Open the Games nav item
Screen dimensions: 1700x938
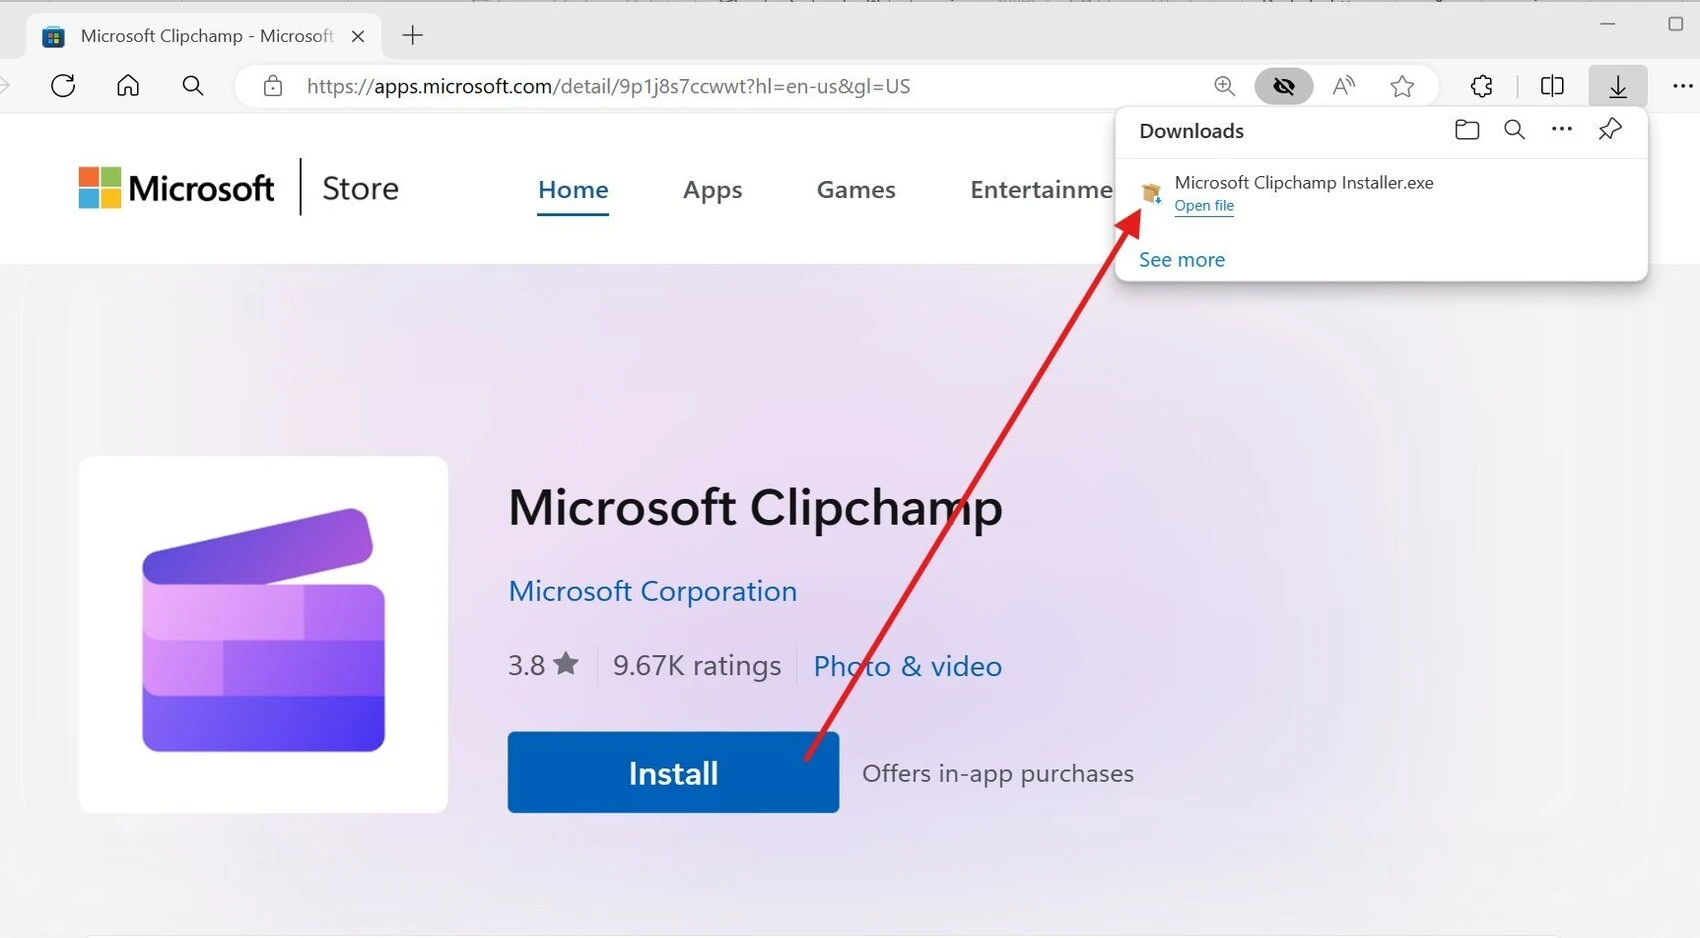click(856, 190)
